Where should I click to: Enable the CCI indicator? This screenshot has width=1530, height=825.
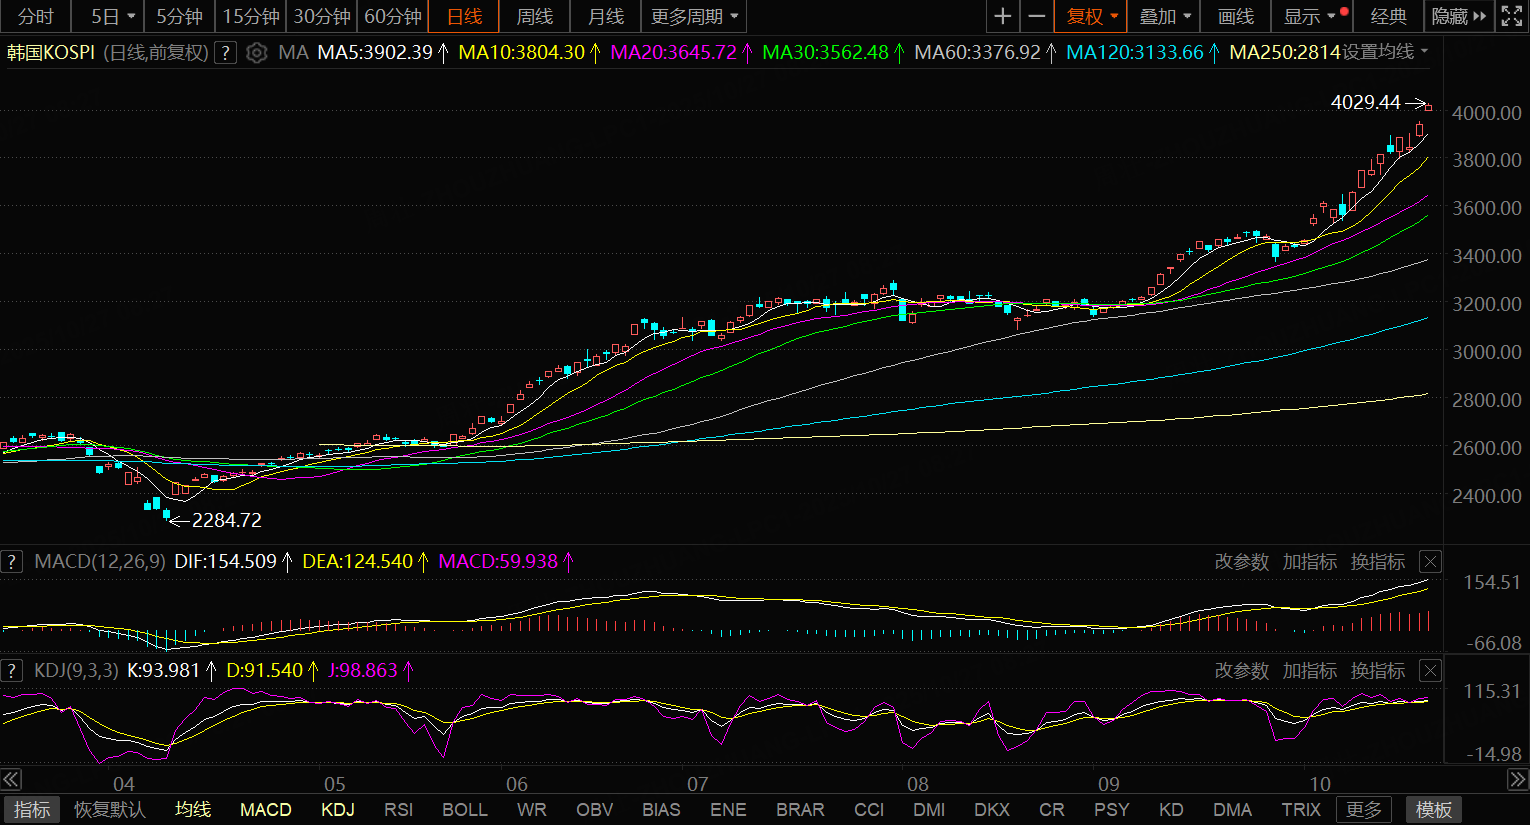click(x=869, y=810)
